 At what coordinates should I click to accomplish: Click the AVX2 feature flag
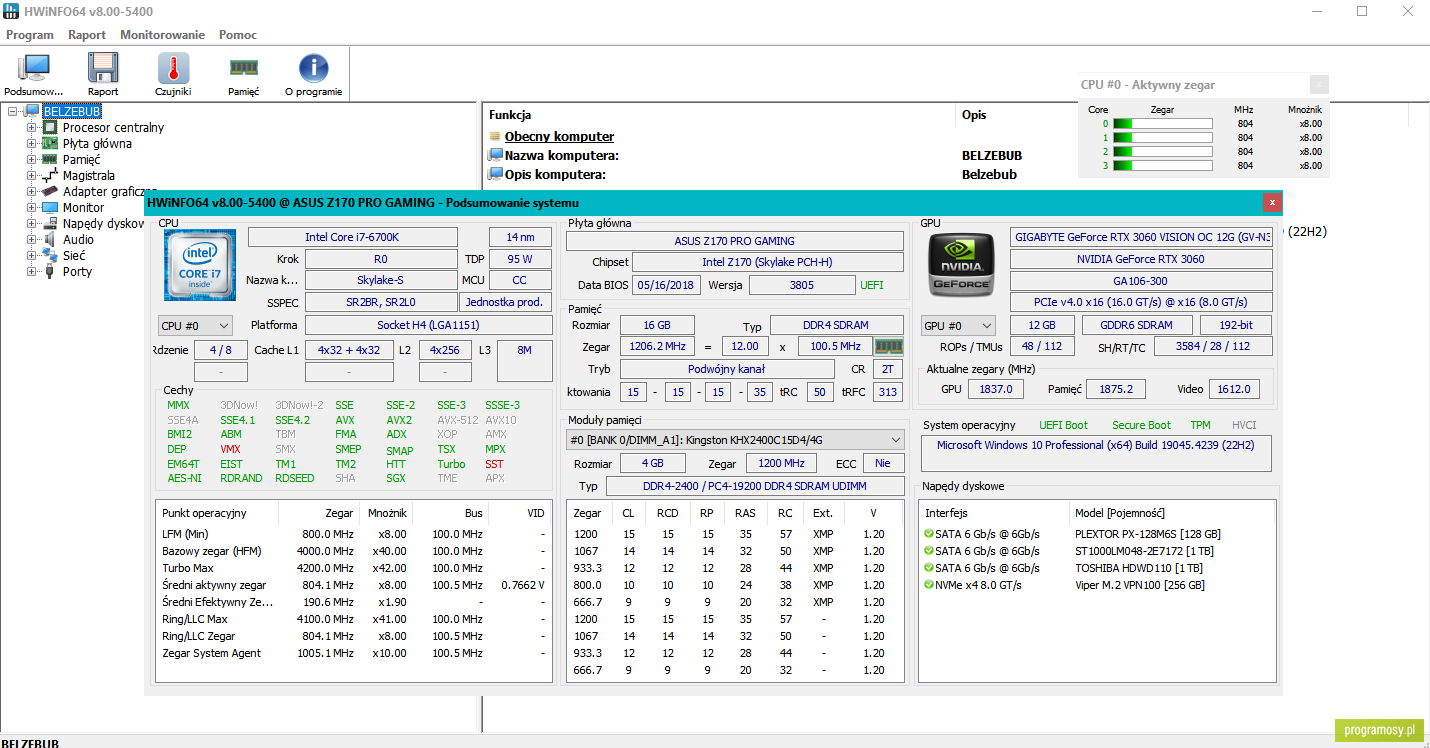[399, 420]
